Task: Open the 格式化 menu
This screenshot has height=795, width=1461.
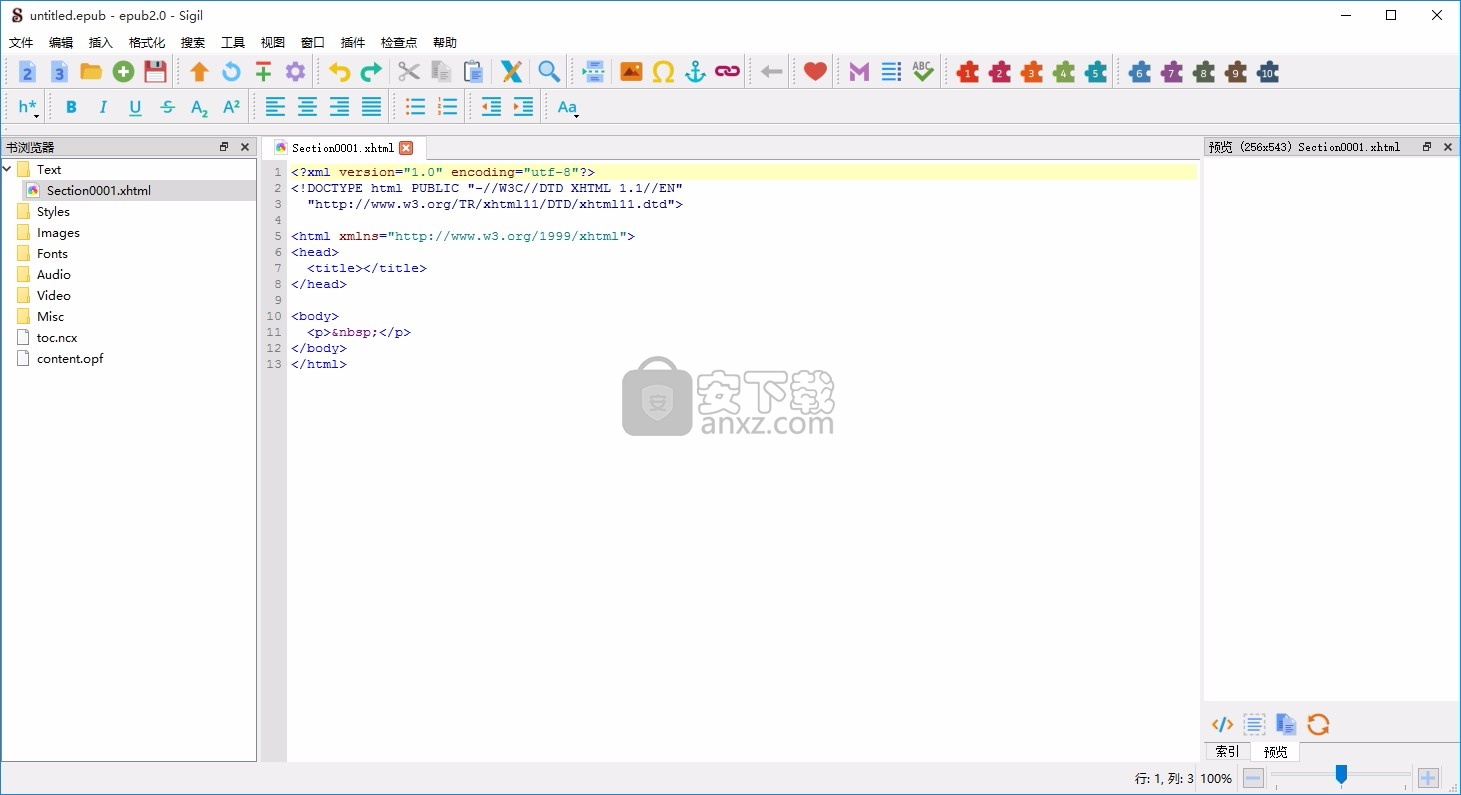Action: 147,43
